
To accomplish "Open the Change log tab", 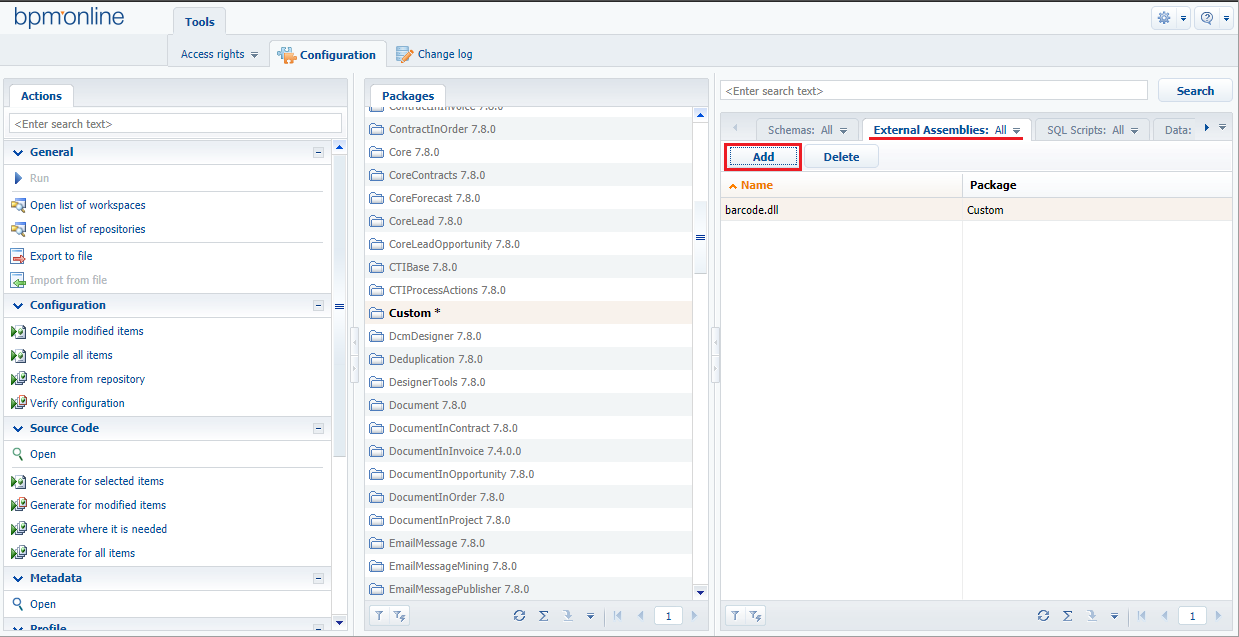I will click(434, 54).
